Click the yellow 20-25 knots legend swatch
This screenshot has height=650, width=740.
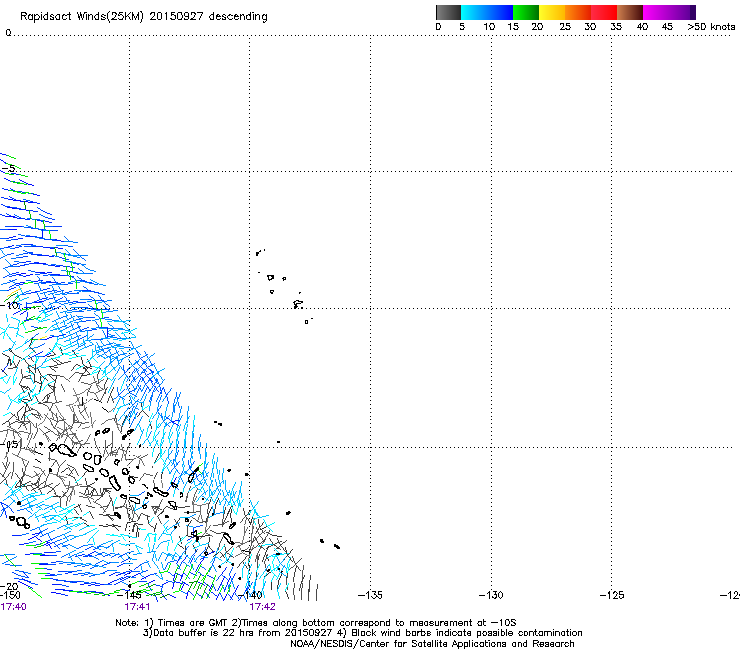[552, 12]
